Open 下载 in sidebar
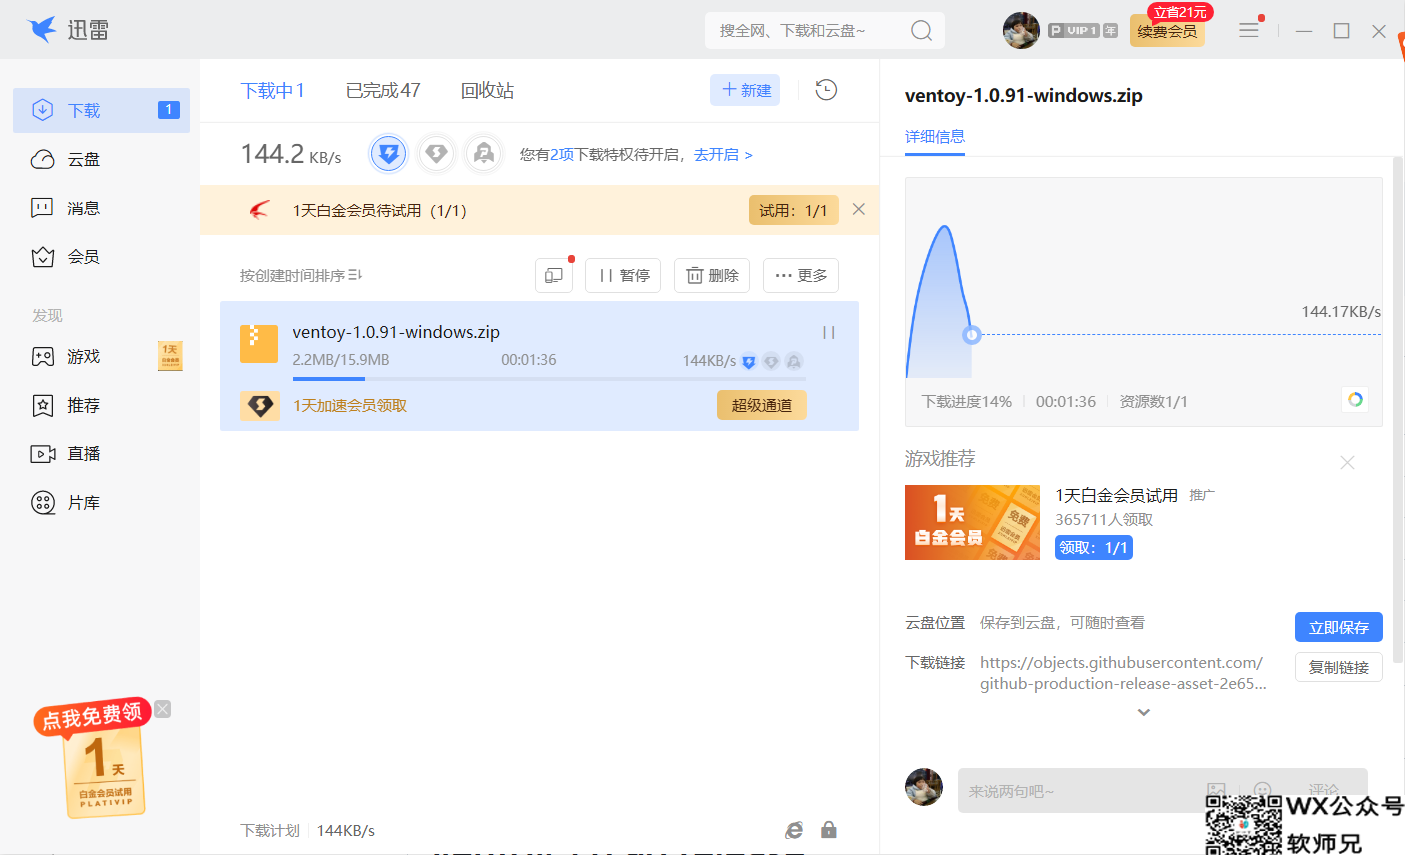The image size is (1405, 855). coord(101,110)
